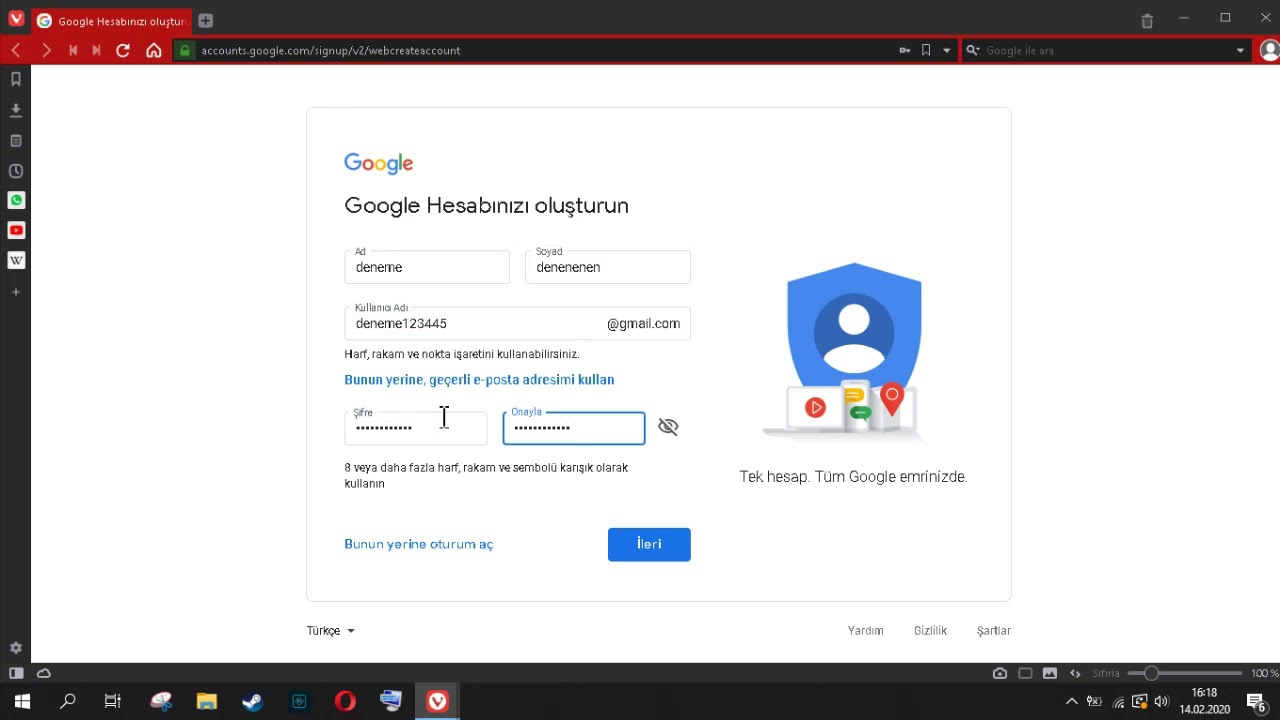The height and width of the screenshot is (720, 1280).
Task: Click the rewind history button
Action: [x=72, y=50]
